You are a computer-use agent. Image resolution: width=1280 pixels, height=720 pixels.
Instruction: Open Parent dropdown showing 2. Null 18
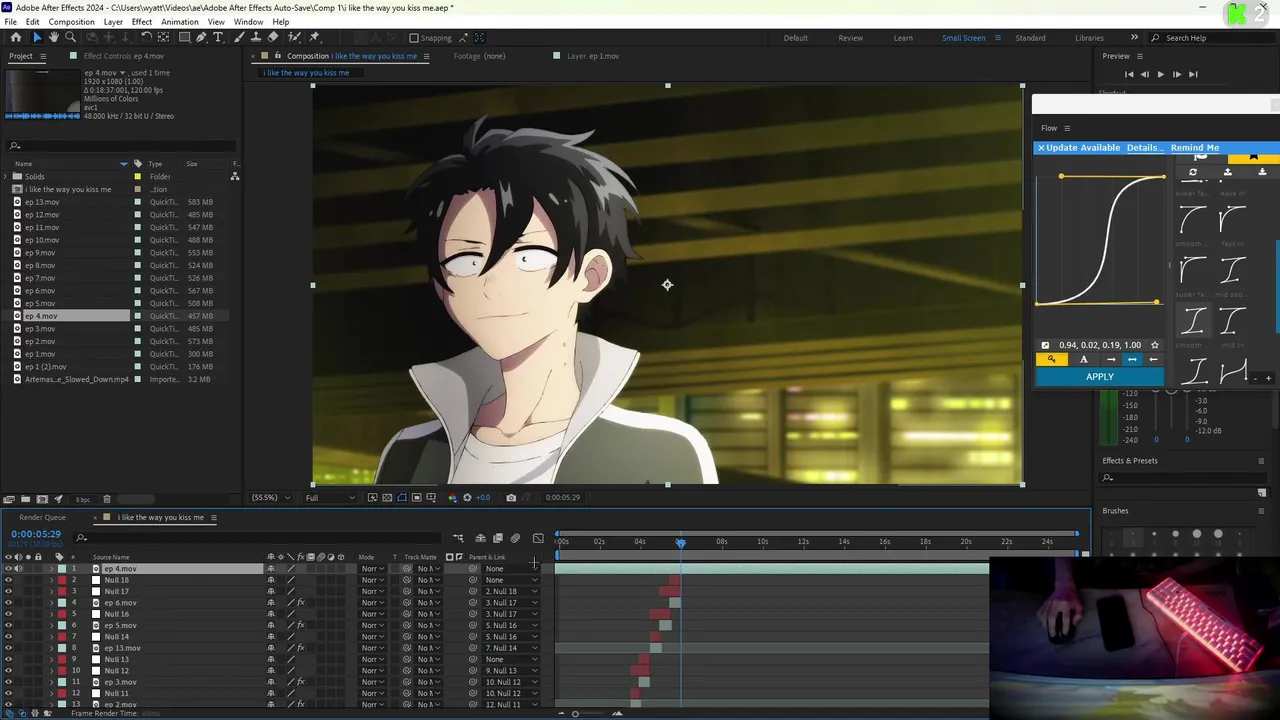[x=511, y=591]
